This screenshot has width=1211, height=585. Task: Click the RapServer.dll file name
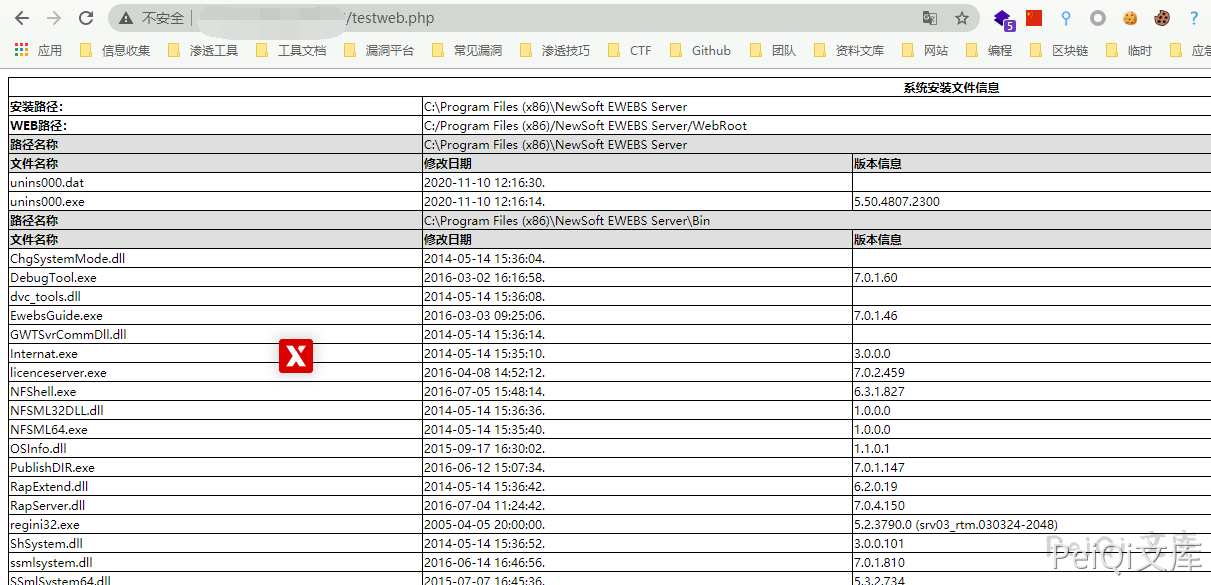click(47, 506)
